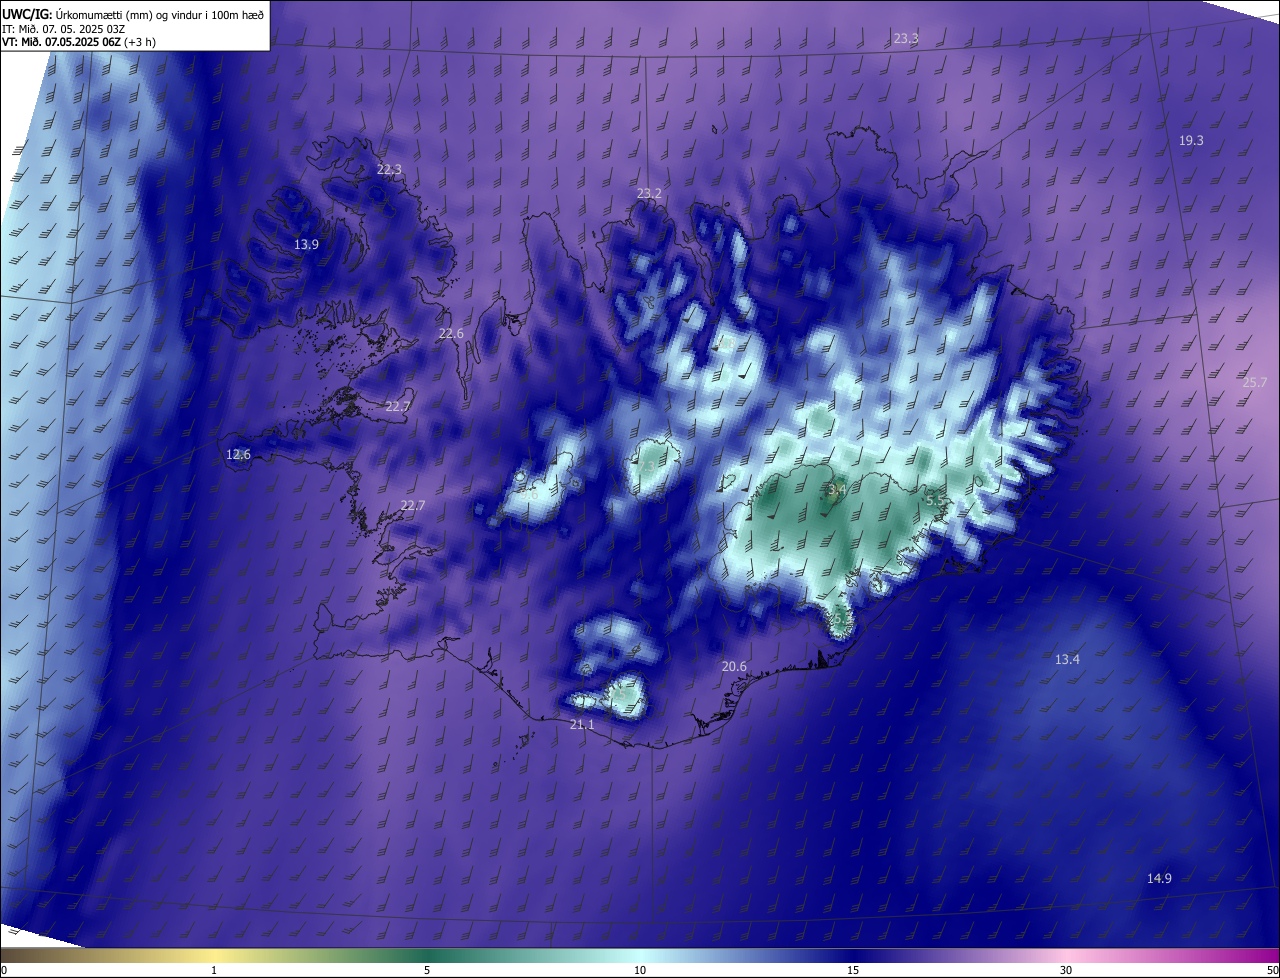Click the 19.3 wind value label
This screenshot has width=1280, height=978.
click(x=1191, y=141)
